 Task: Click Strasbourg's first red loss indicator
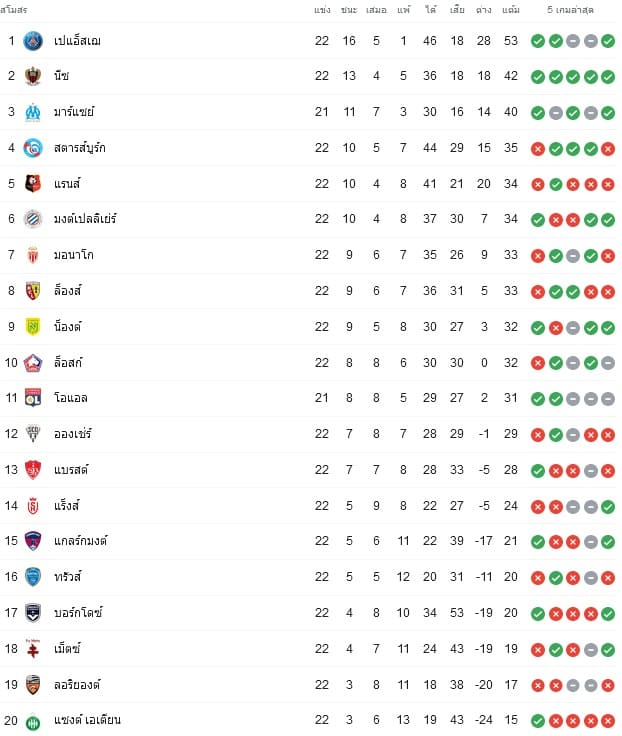tap(538, 149)
